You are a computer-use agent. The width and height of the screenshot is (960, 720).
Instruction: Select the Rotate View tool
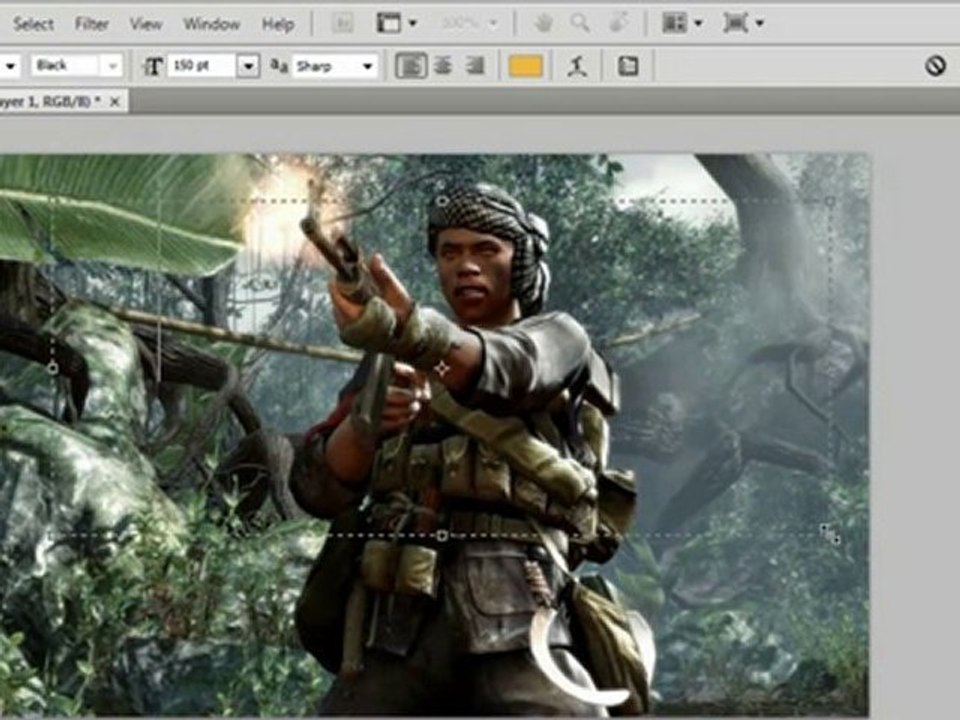620,23
